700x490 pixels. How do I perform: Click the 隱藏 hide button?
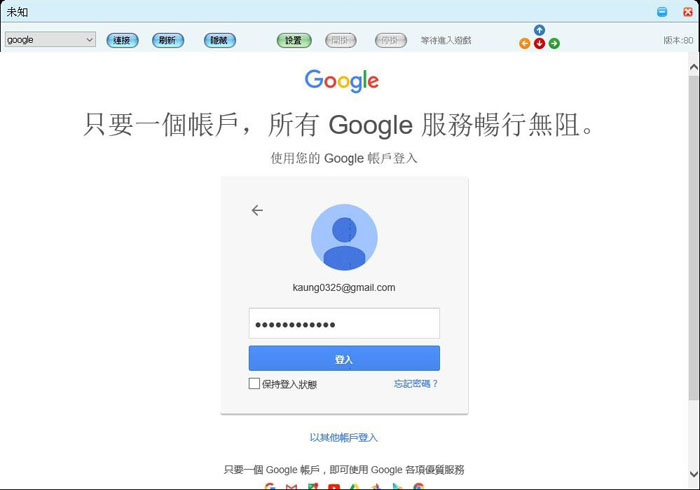coord(220,40)
